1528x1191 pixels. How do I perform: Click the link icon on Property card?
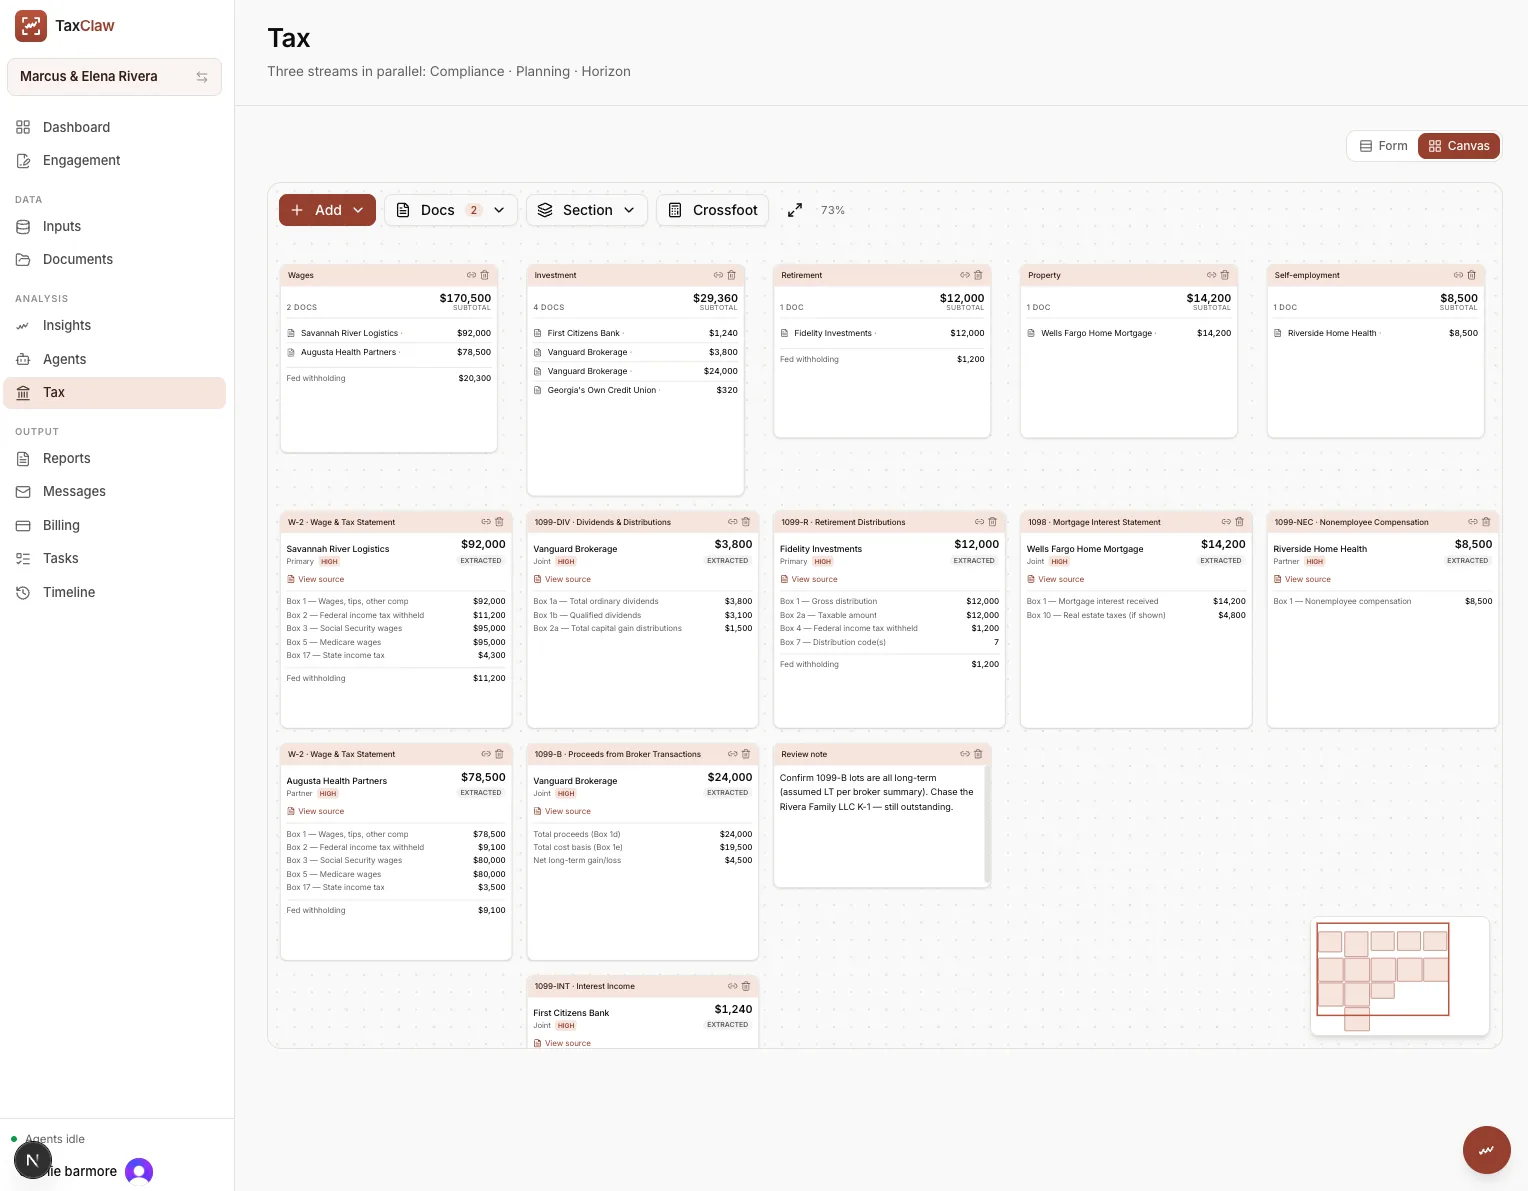(1211, 275)
